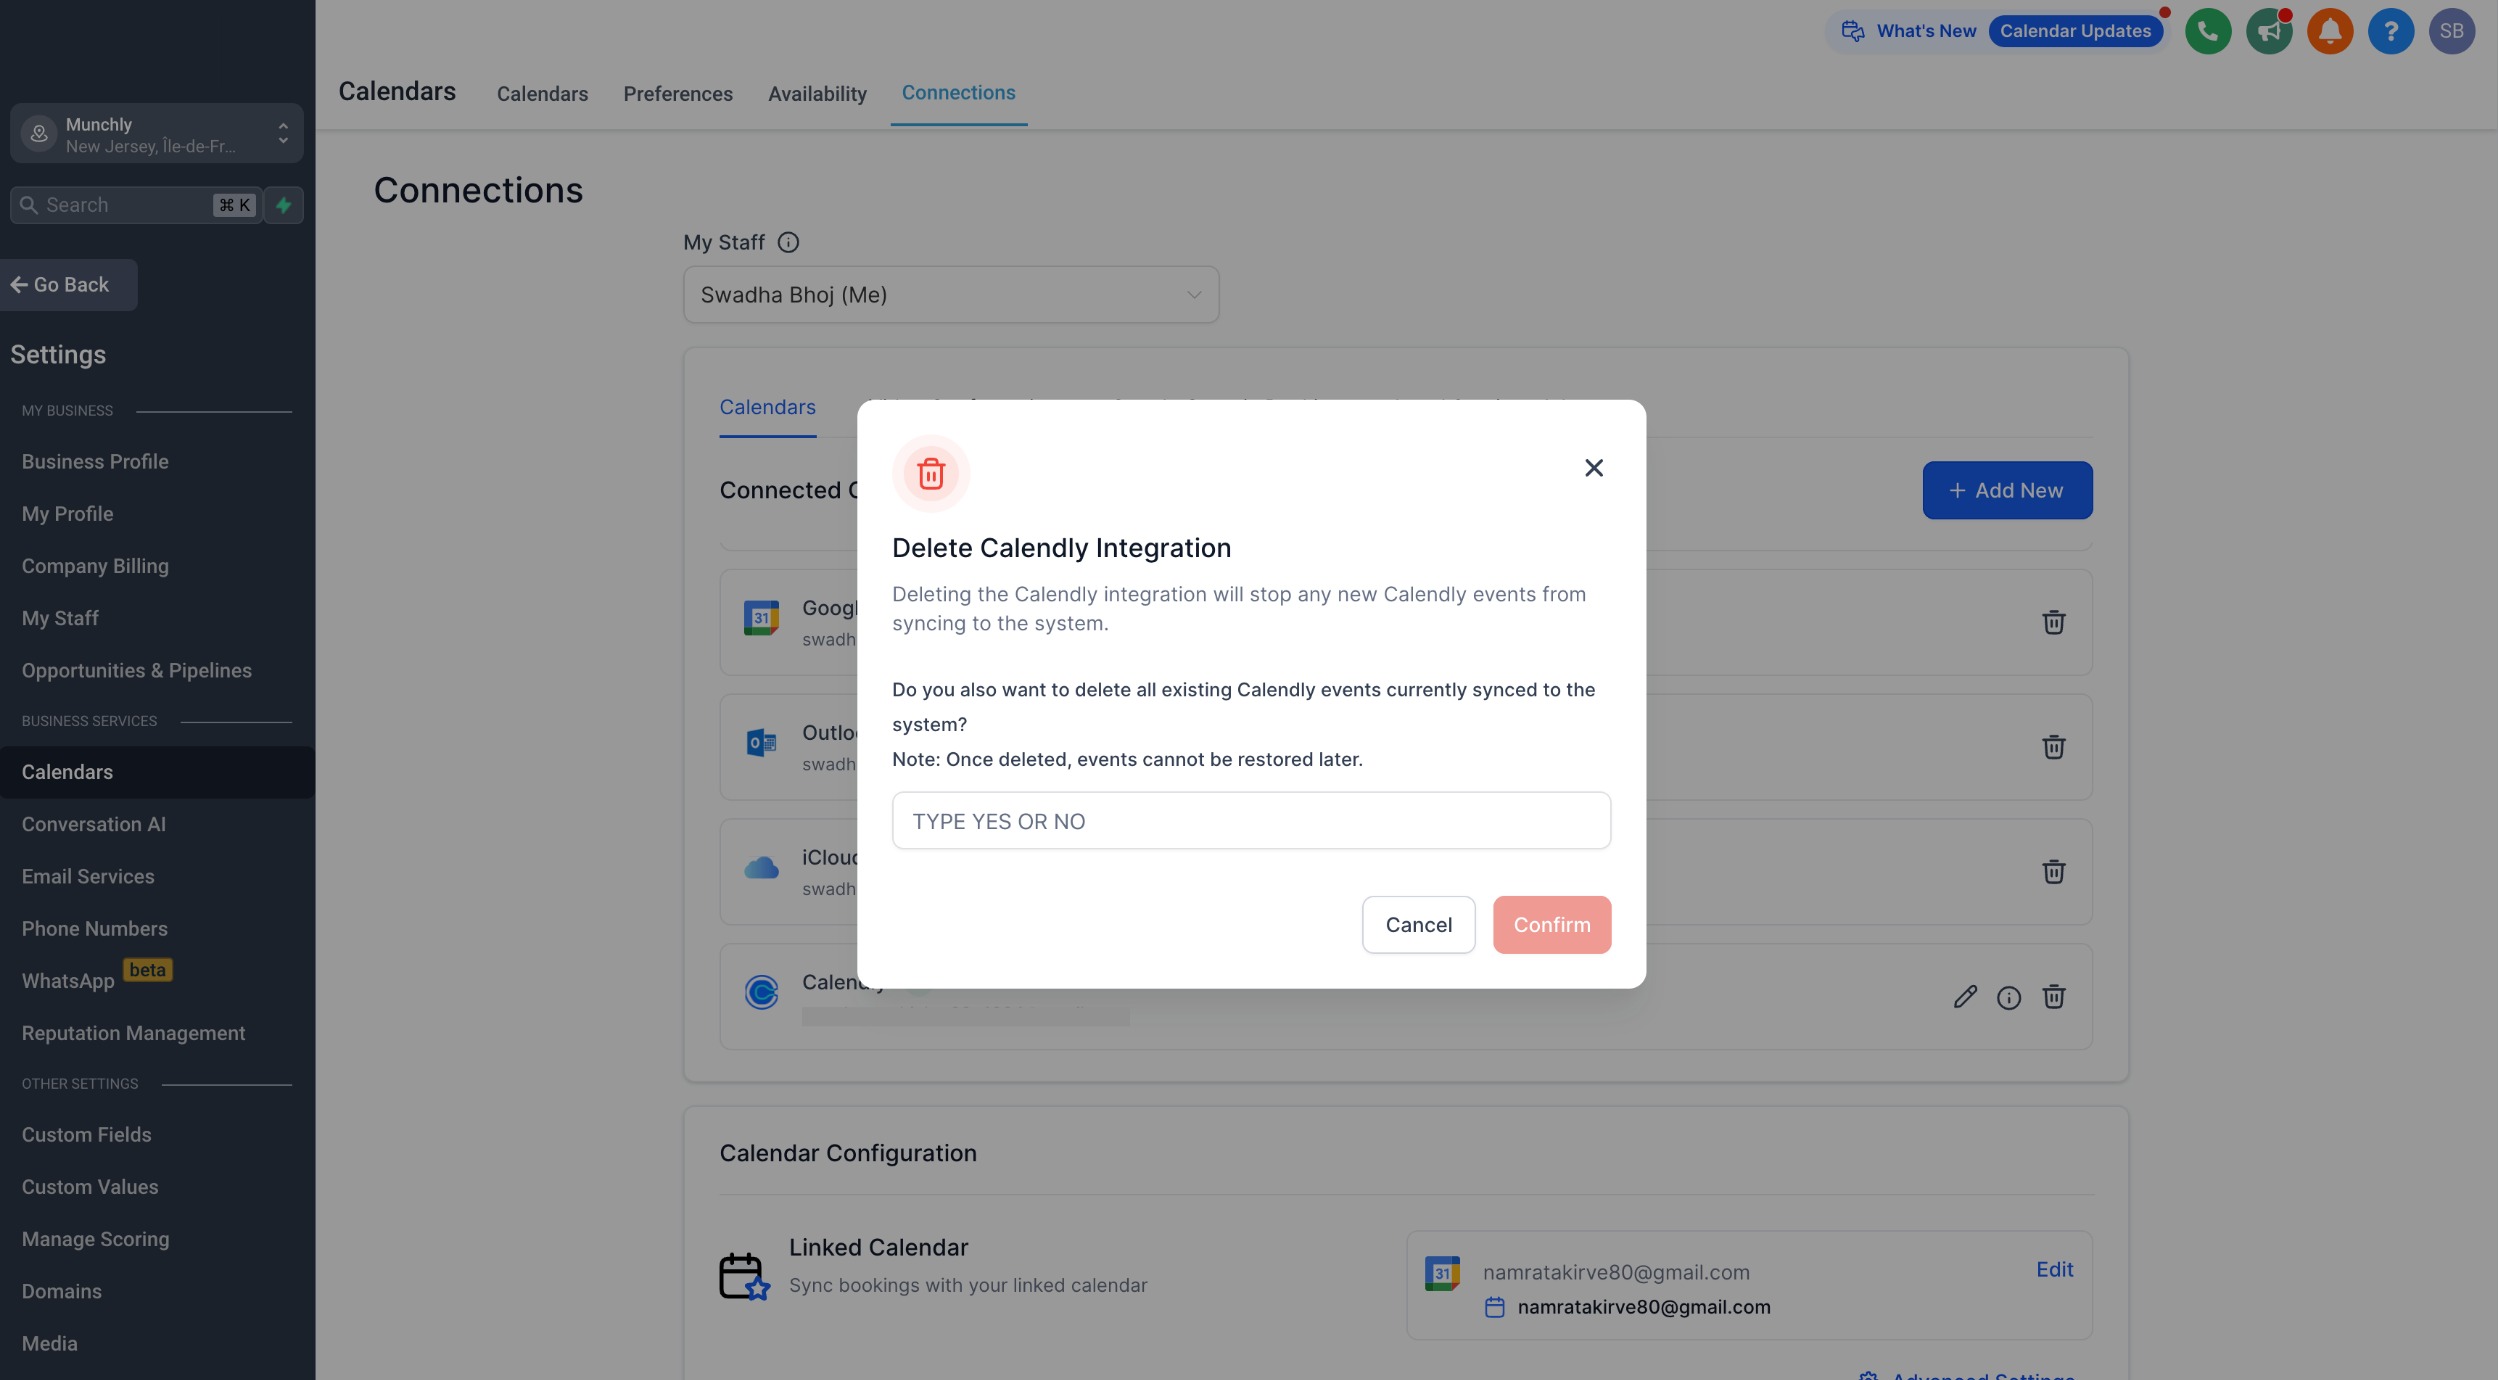Image resolution: width=2498 pixels, height=1380 pixels.
Task: Open the orange notifications bell
Action: pyautogui.click(x=2330, y=31)
